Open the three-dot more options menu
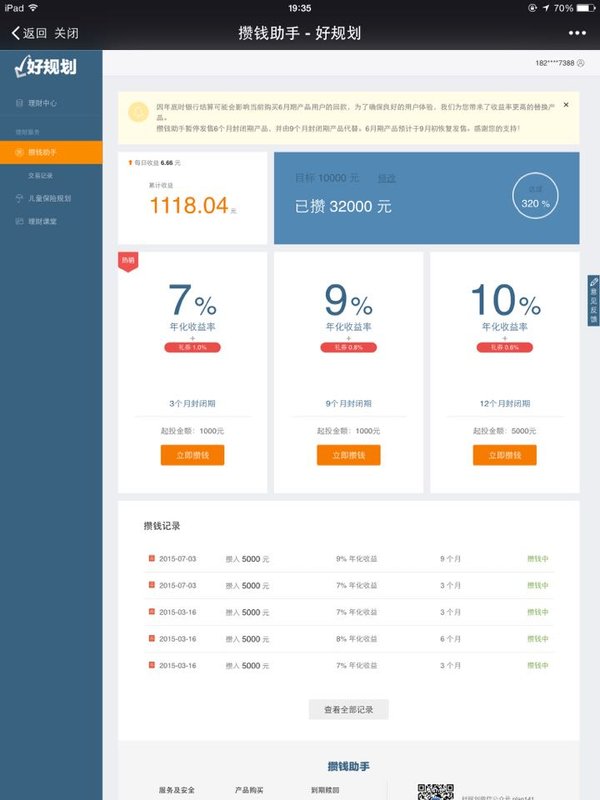This screenshot has height=800, width=600. [x=577, y=33]
